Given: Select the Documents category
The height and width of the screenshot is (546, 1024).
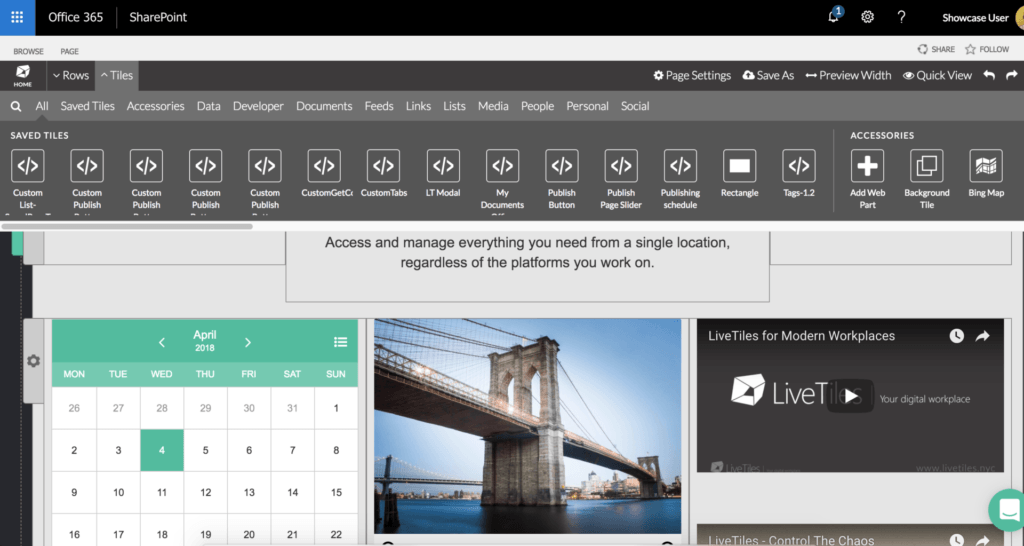Looking at the screenshot, I should pos(324,106).
